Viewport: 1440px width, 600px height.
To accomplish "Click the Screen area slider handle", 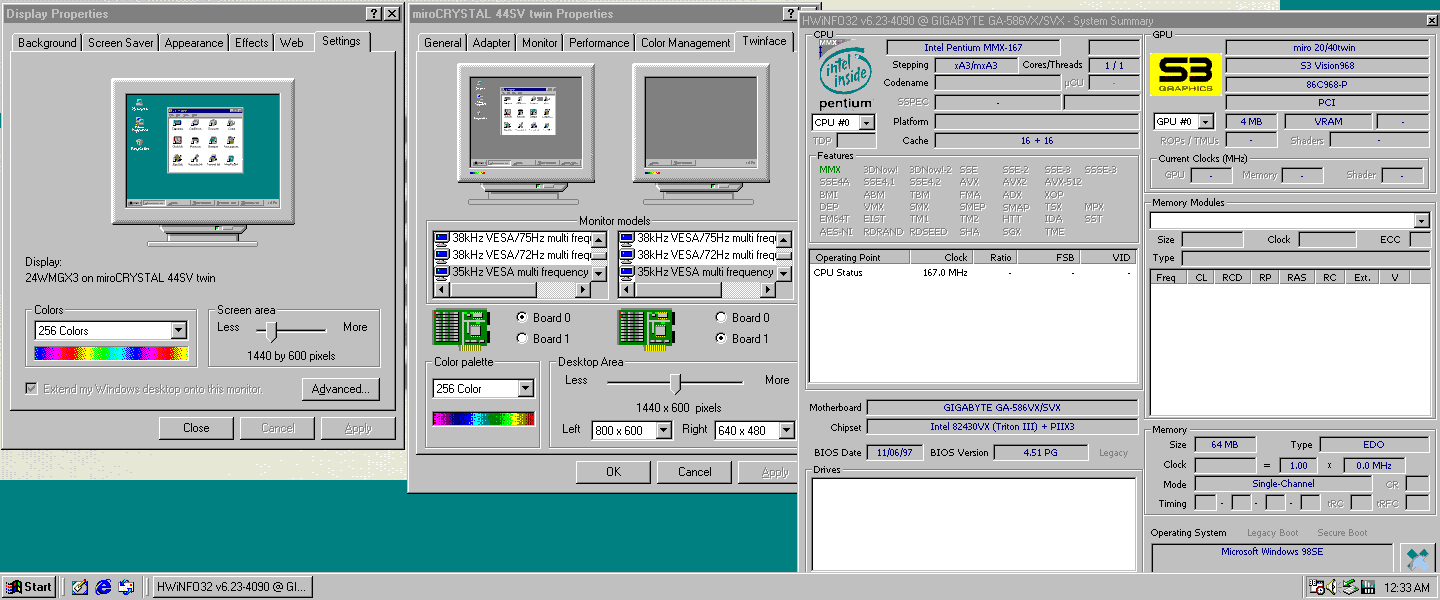I will tap(271, 331).
